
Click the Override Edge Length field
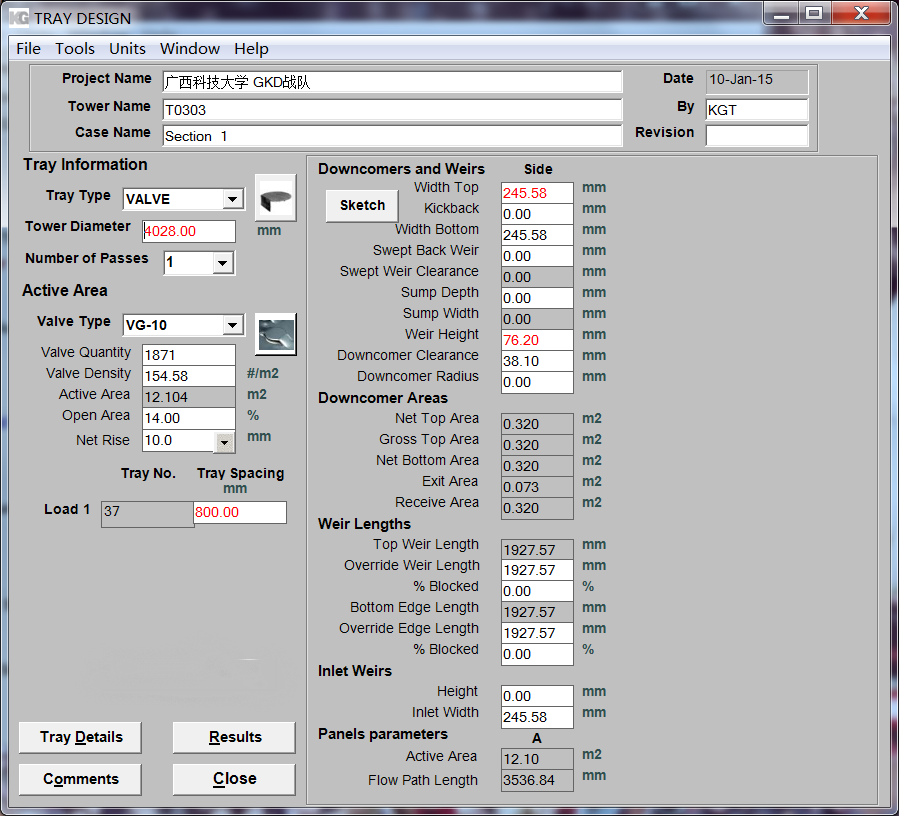coord(537,633)
